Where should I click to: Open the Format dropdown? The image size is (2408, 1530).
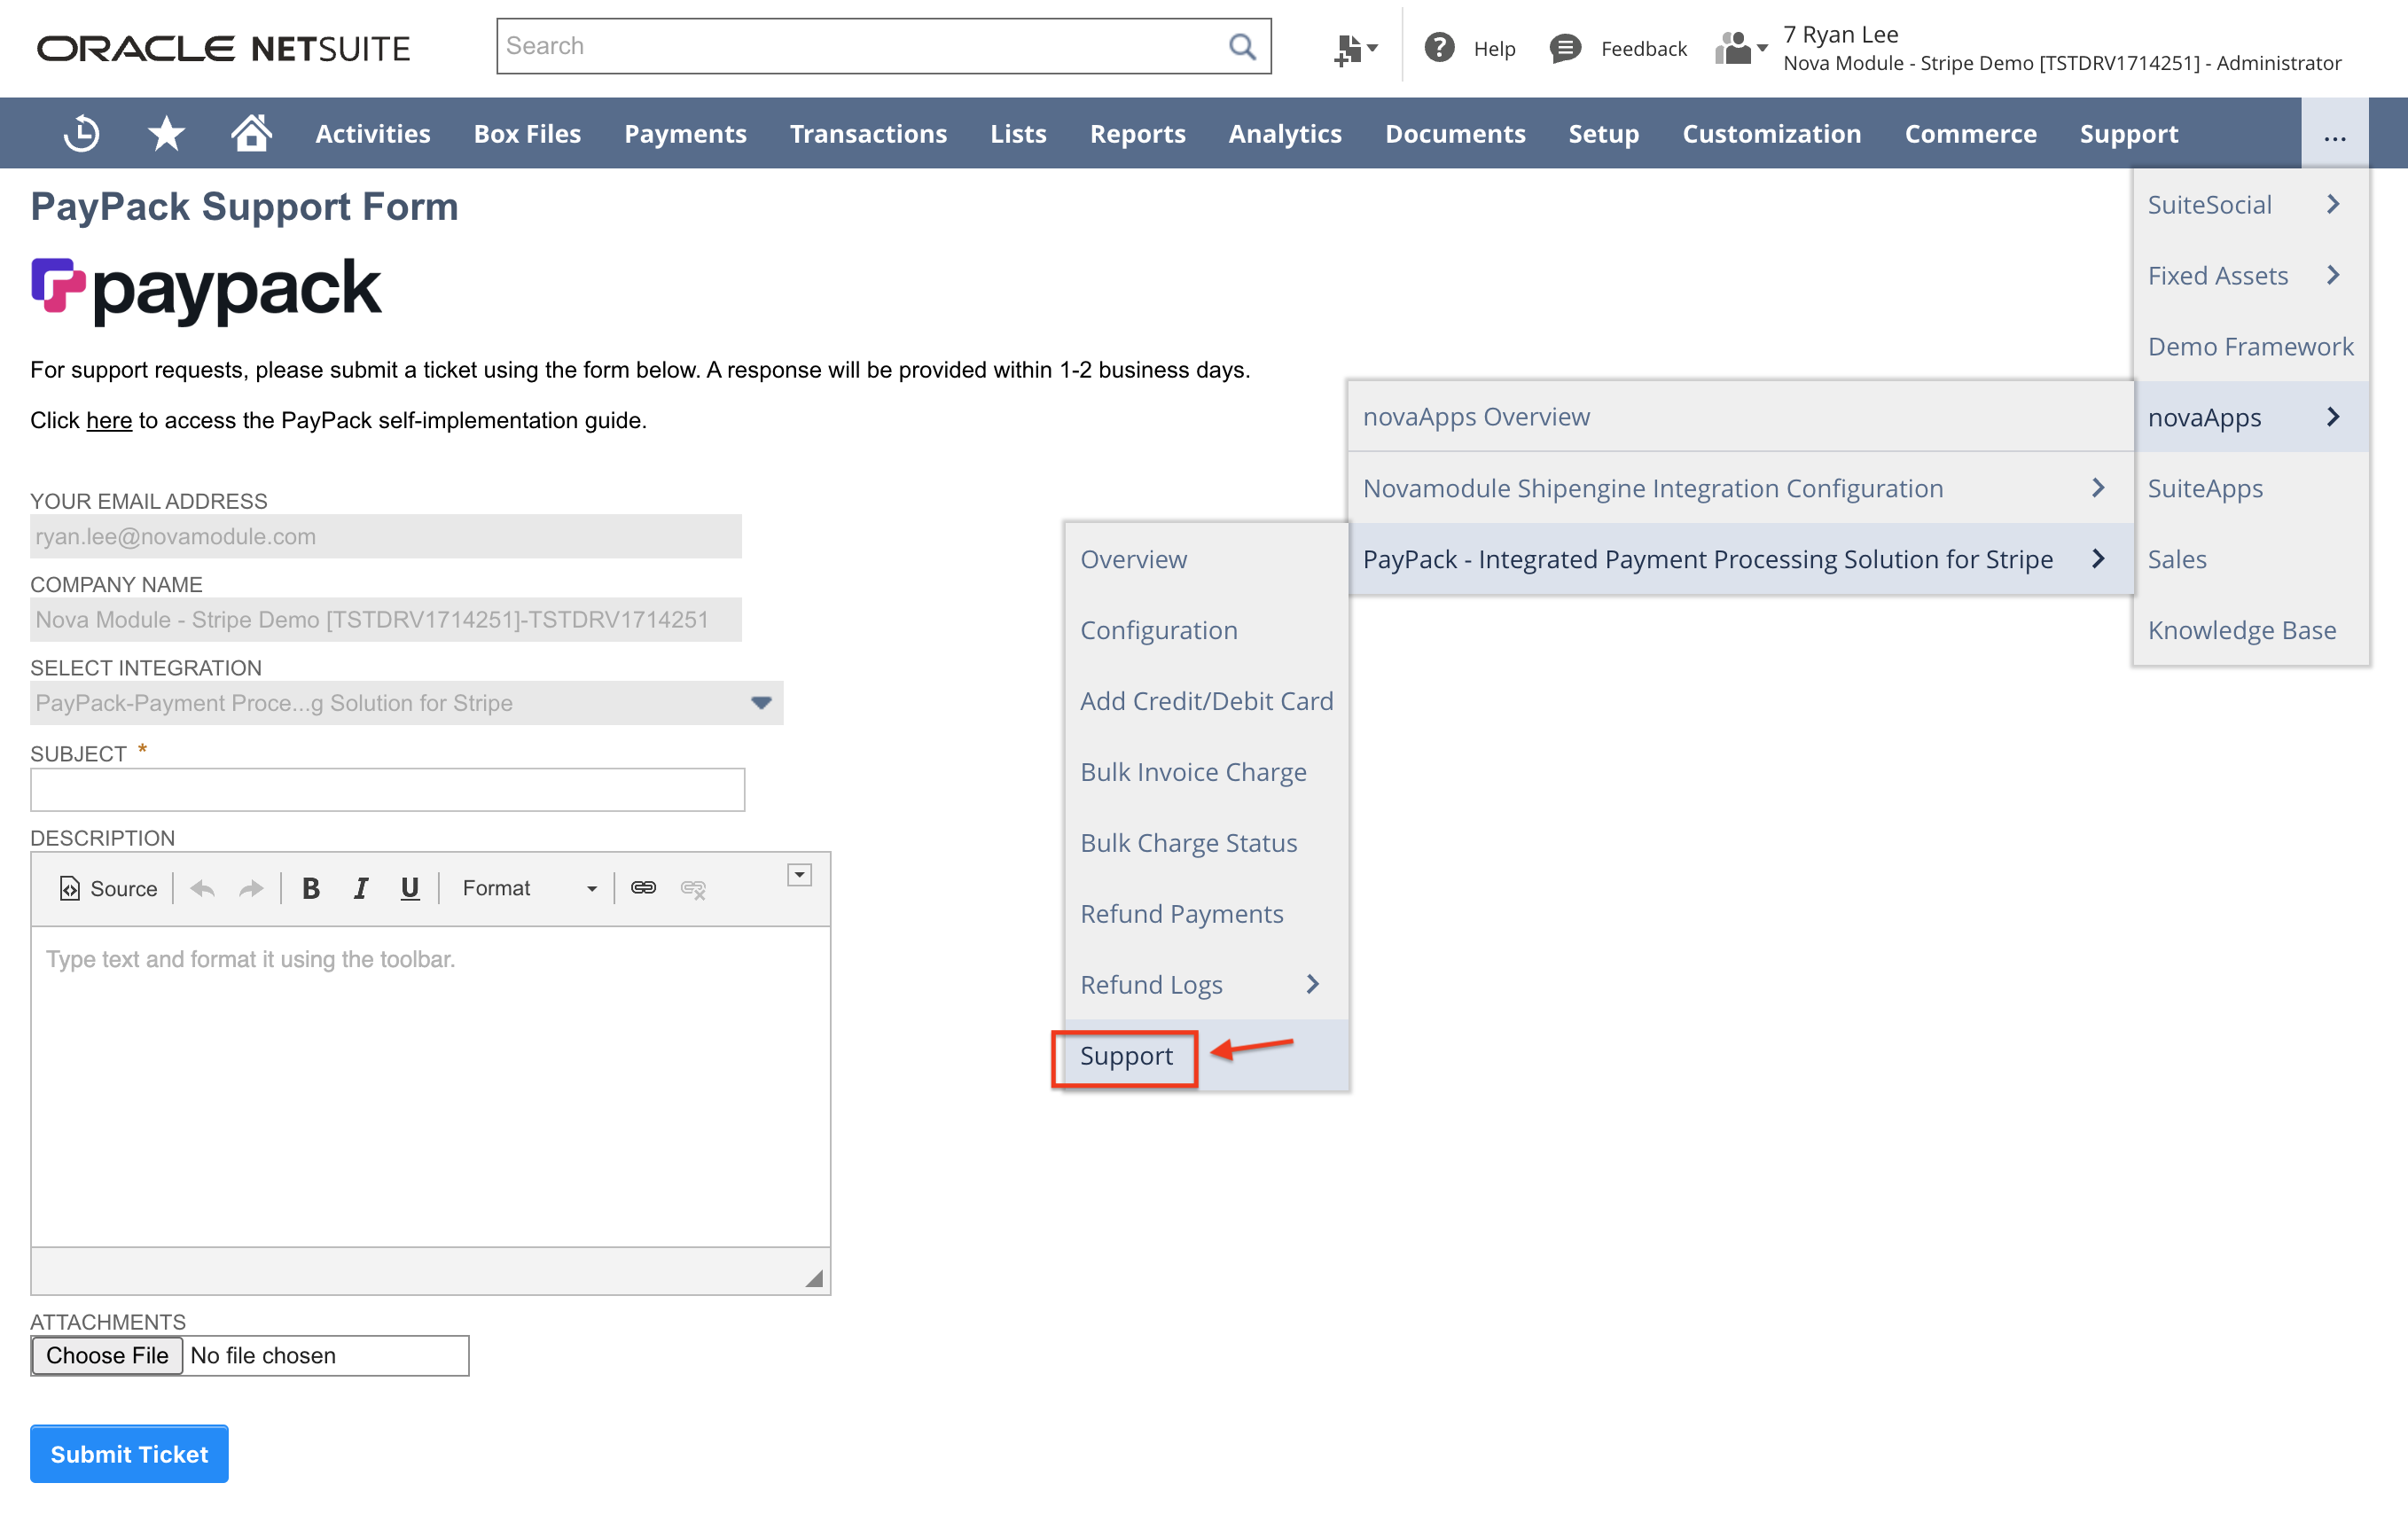click(x=528, y=888)
